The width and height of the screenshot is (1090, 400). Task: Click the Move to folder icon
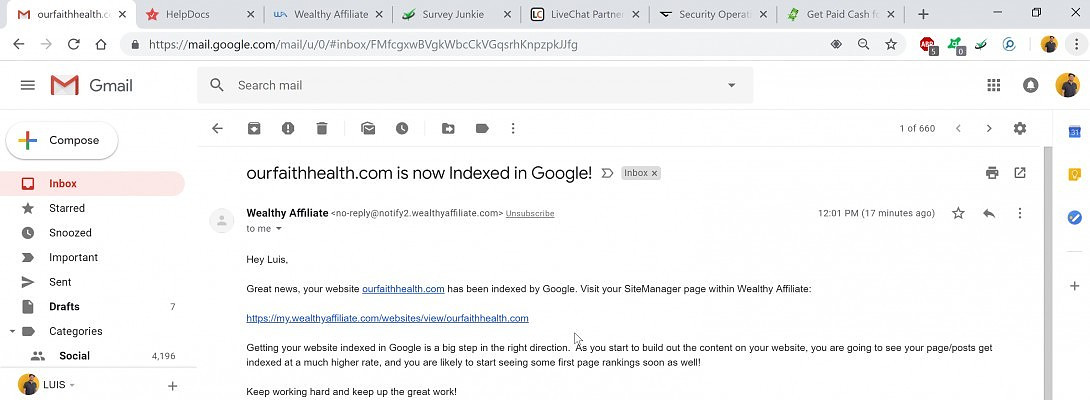tap(448, 129)
